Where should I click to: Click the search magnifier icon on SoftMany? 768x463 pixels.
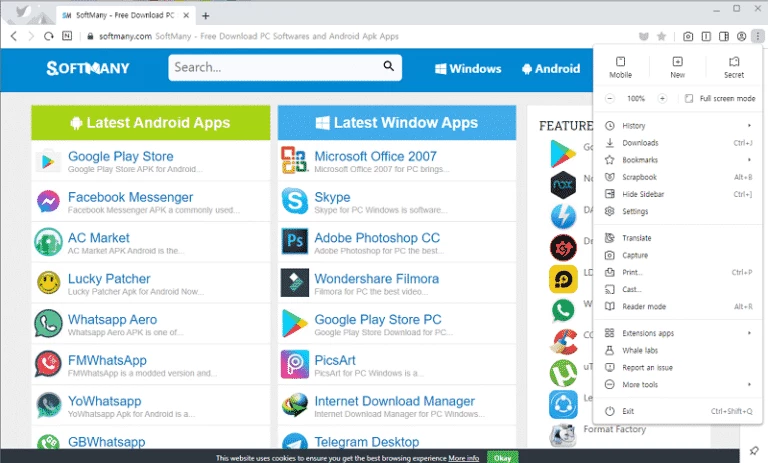tap(389, 68)
